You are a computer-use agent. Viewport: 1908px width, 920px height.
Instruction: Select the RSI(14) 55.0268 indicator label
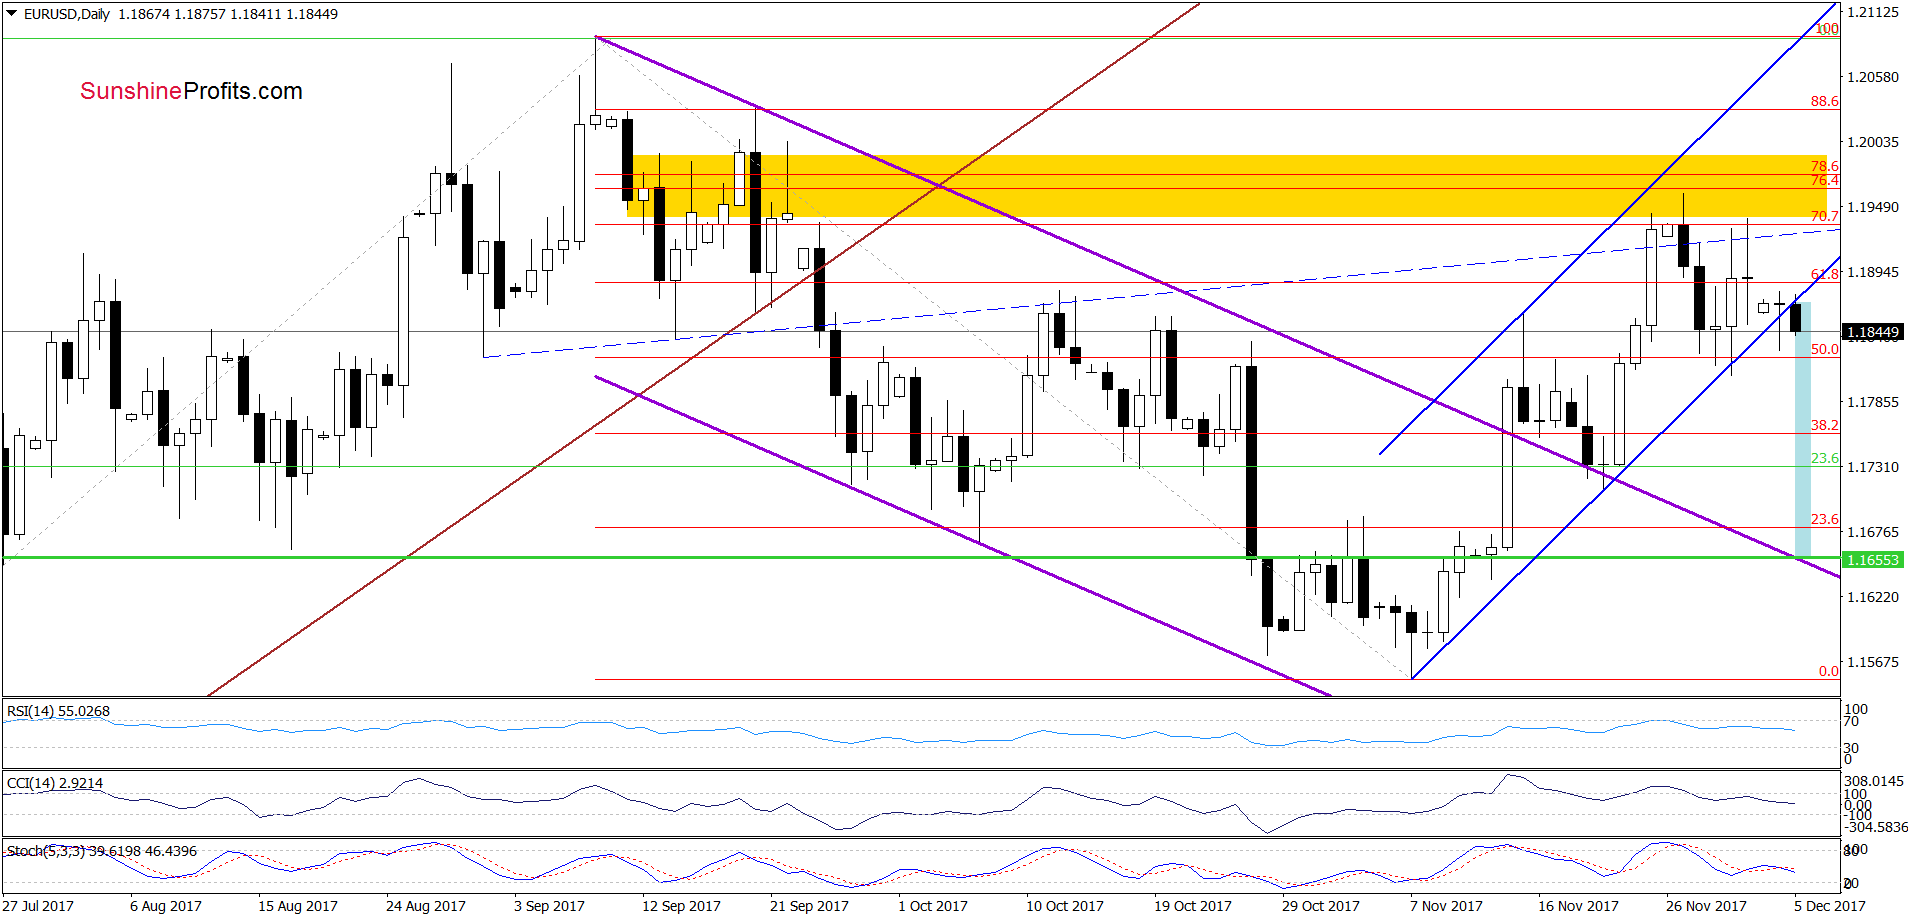pyautogui.click(x=58, y=711)
